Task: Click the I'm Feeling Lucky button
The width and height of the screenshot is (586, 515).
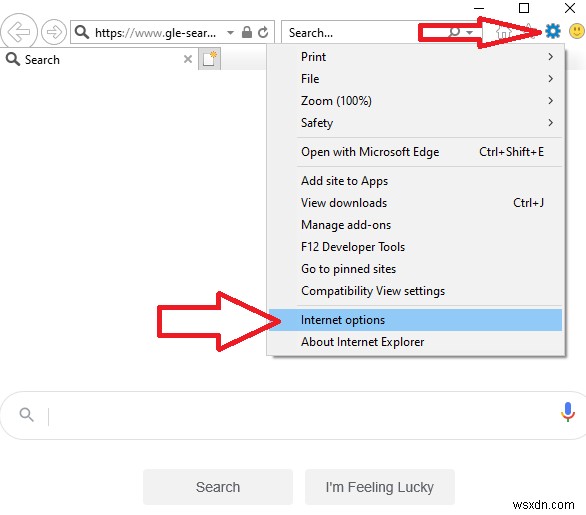Action: pos(380,487)
